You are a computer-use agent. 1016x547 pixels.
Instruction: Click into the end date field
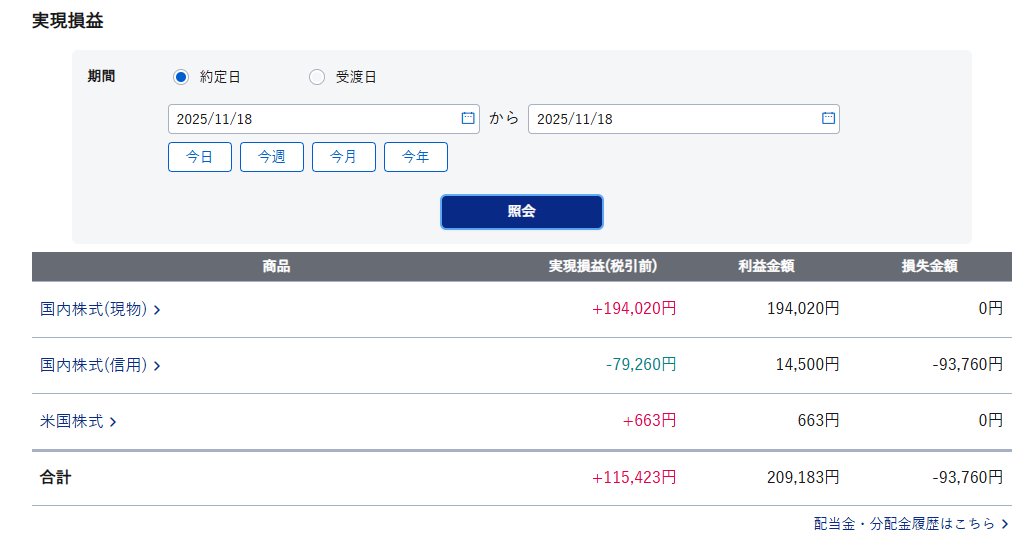670,119
